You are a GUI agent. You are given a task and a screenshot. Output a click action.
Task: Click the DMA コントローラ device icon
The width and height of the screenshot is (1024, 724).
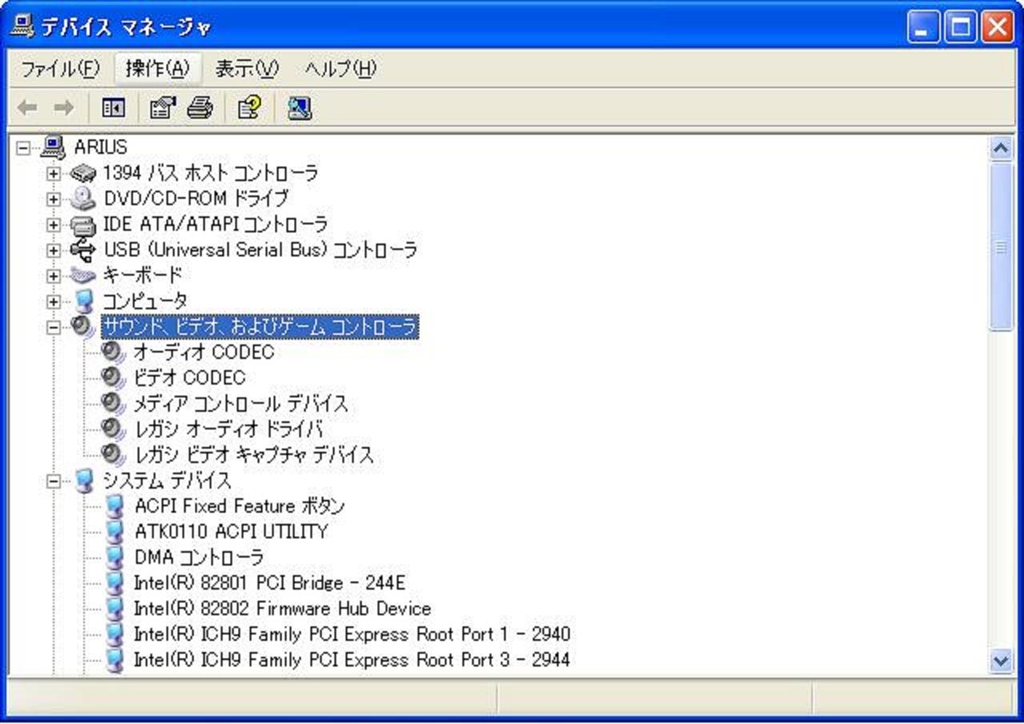click(115, 557)
